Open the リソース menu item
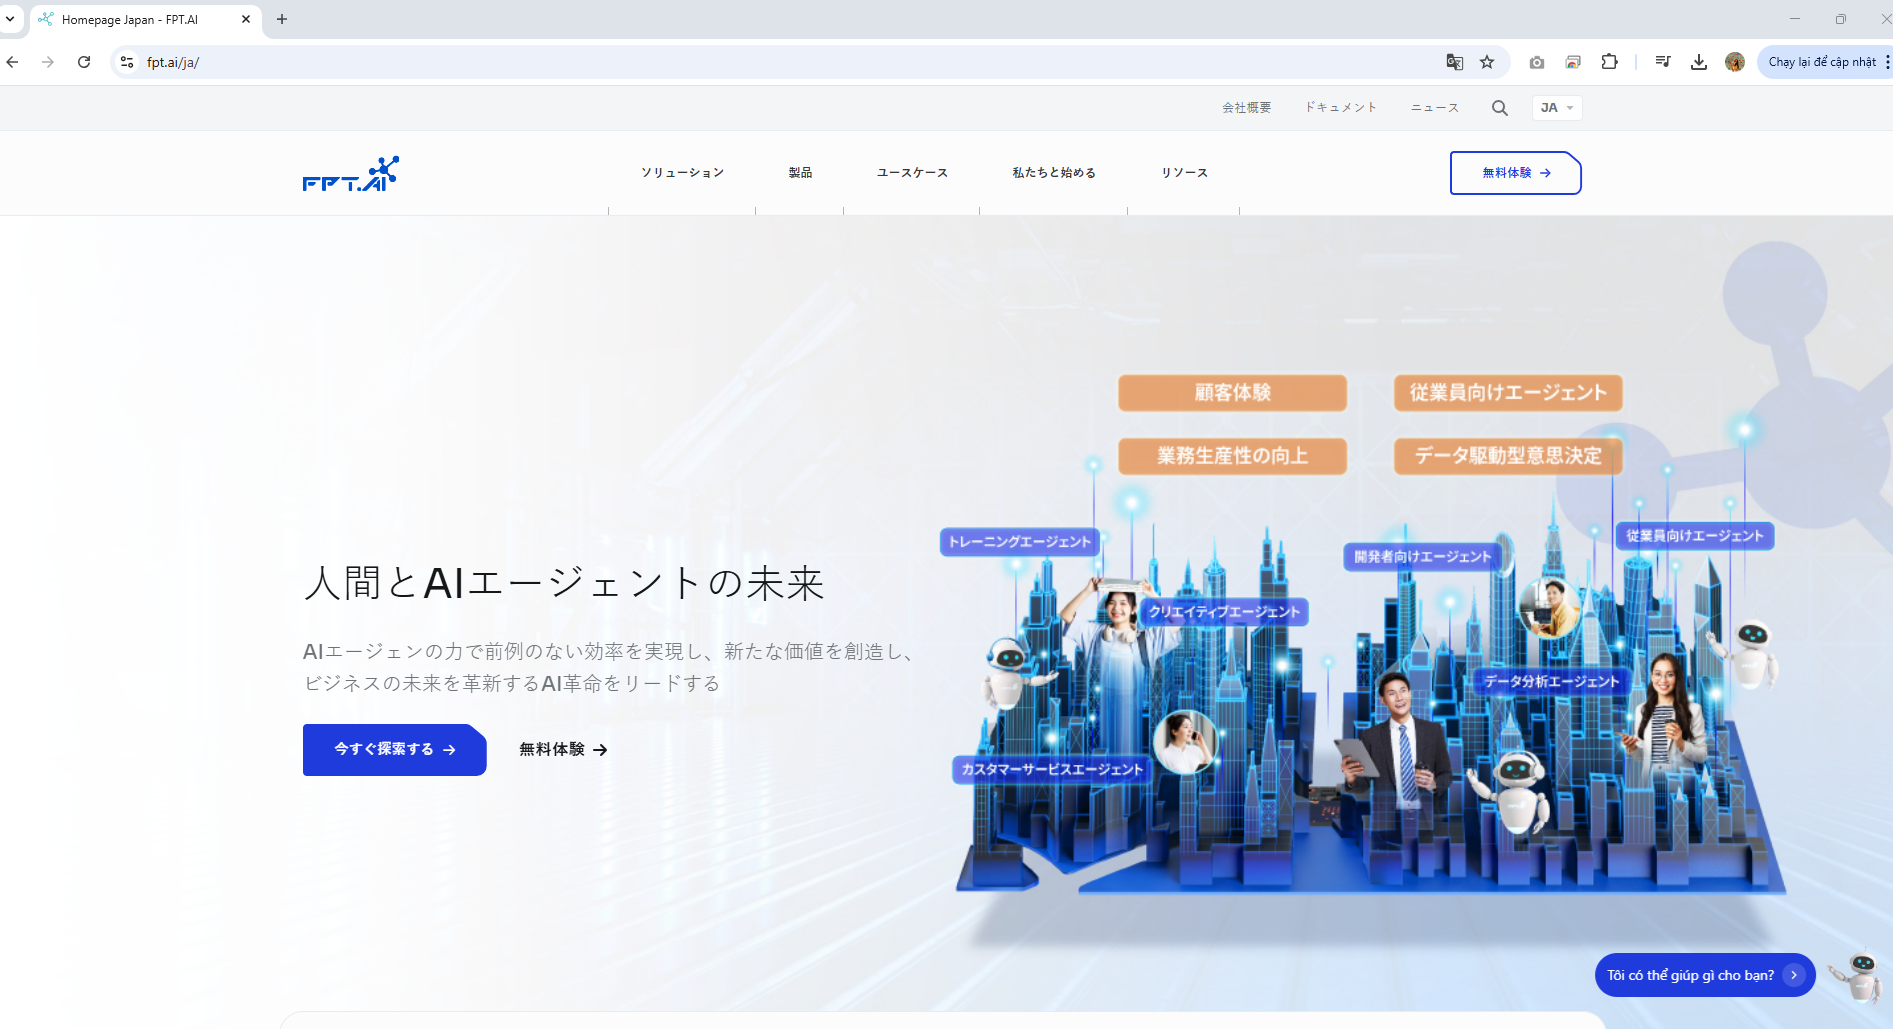 tap(1184, 173)
